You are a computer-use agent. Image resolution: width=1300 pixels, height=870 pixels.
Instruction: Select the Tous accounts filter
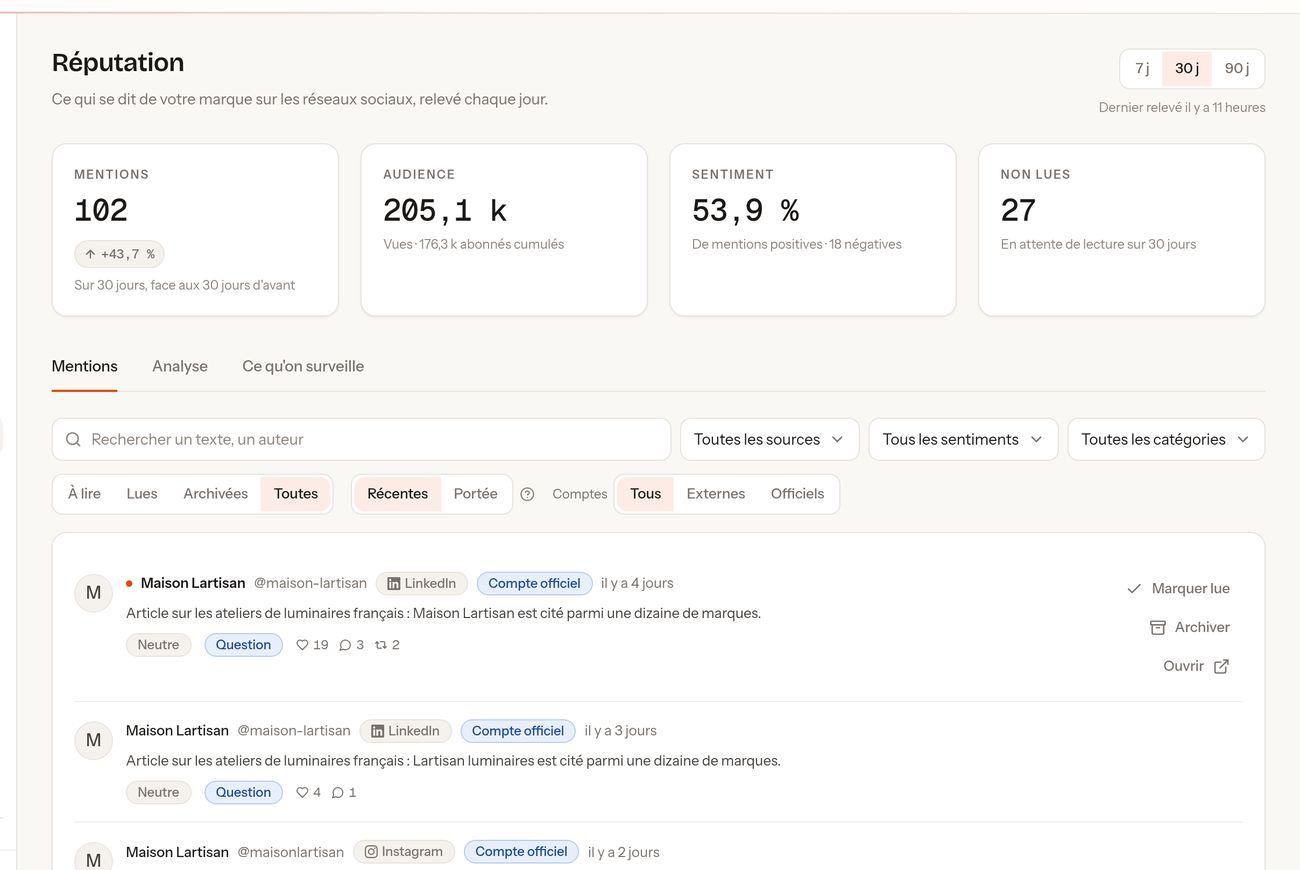[x=646, y=494]
